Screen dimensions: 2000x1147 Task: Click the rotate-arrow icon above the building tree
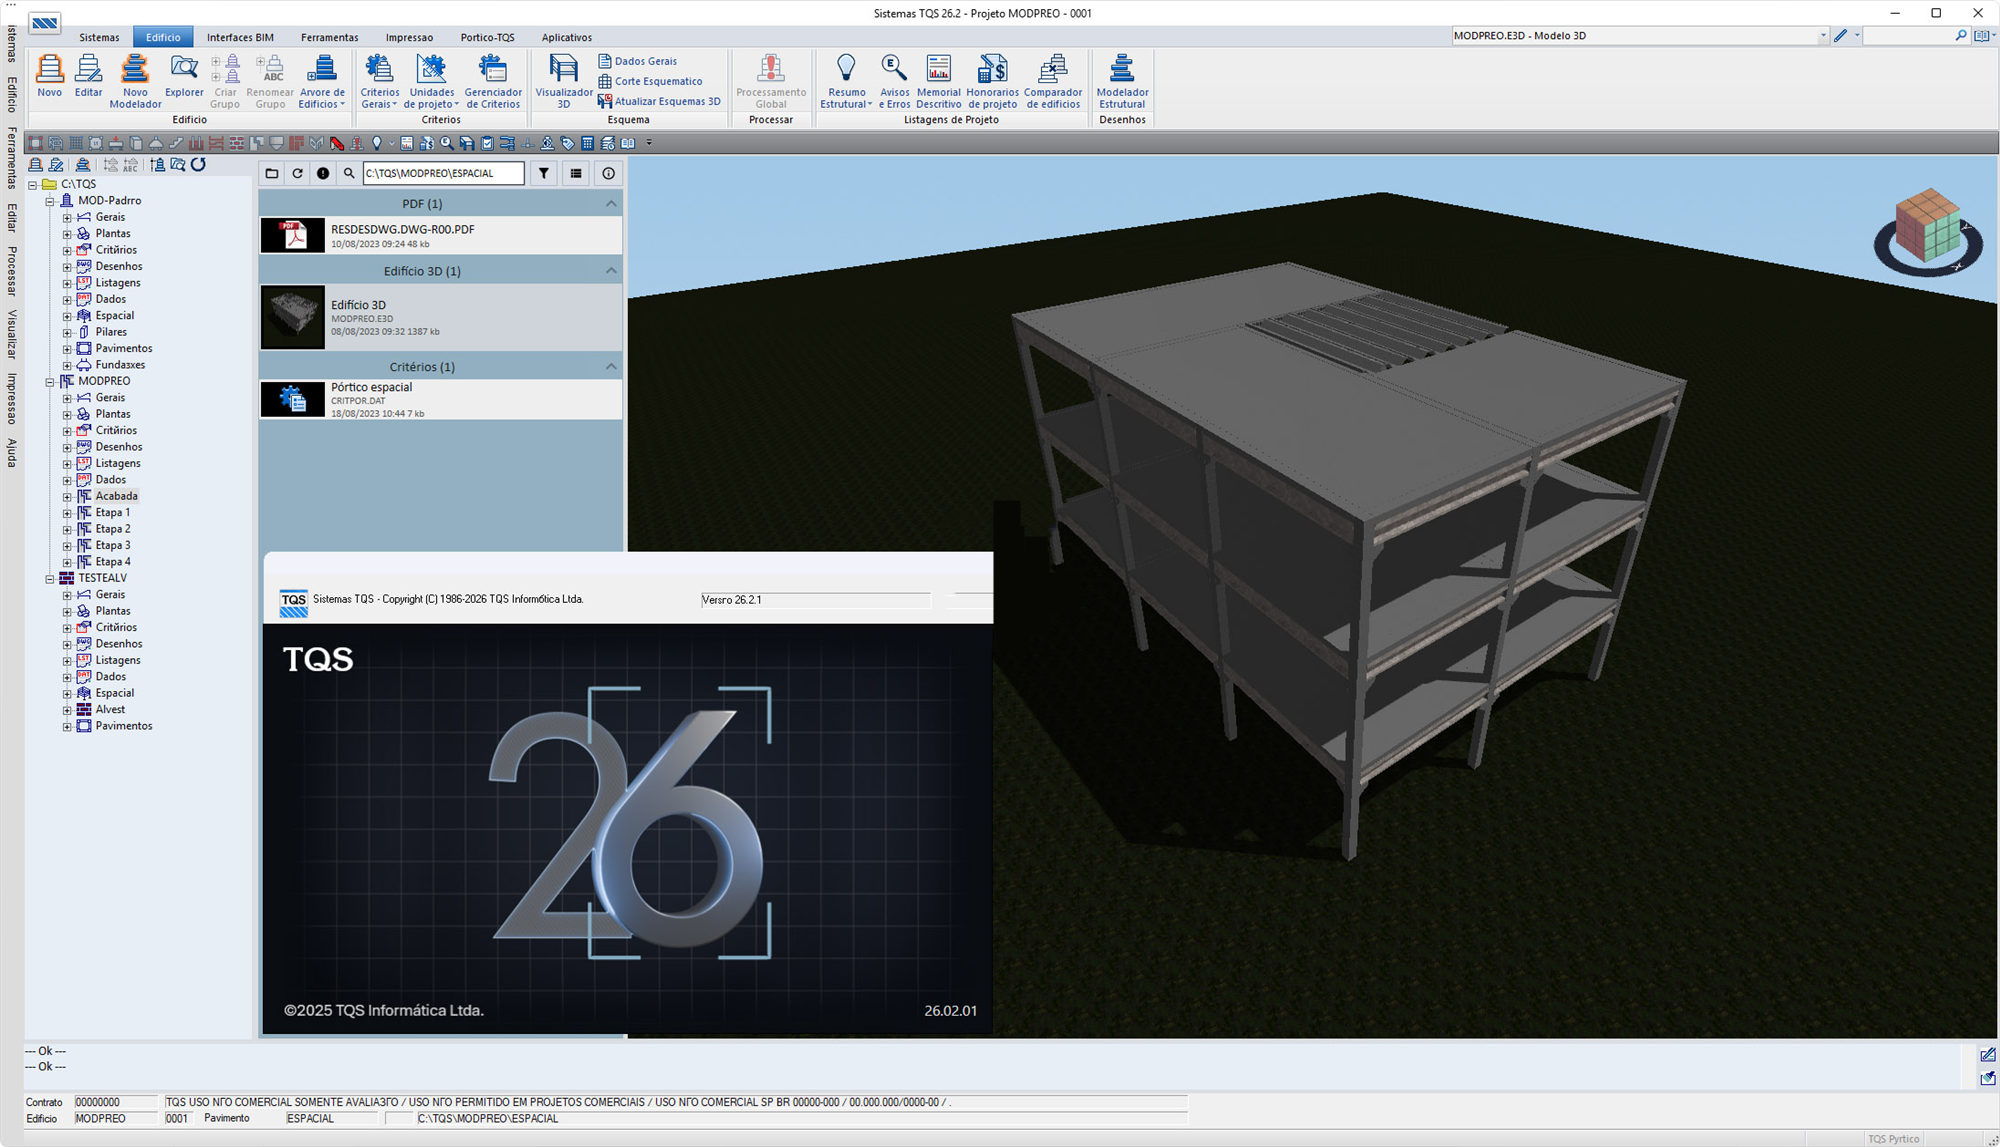(x=198, y=164)
